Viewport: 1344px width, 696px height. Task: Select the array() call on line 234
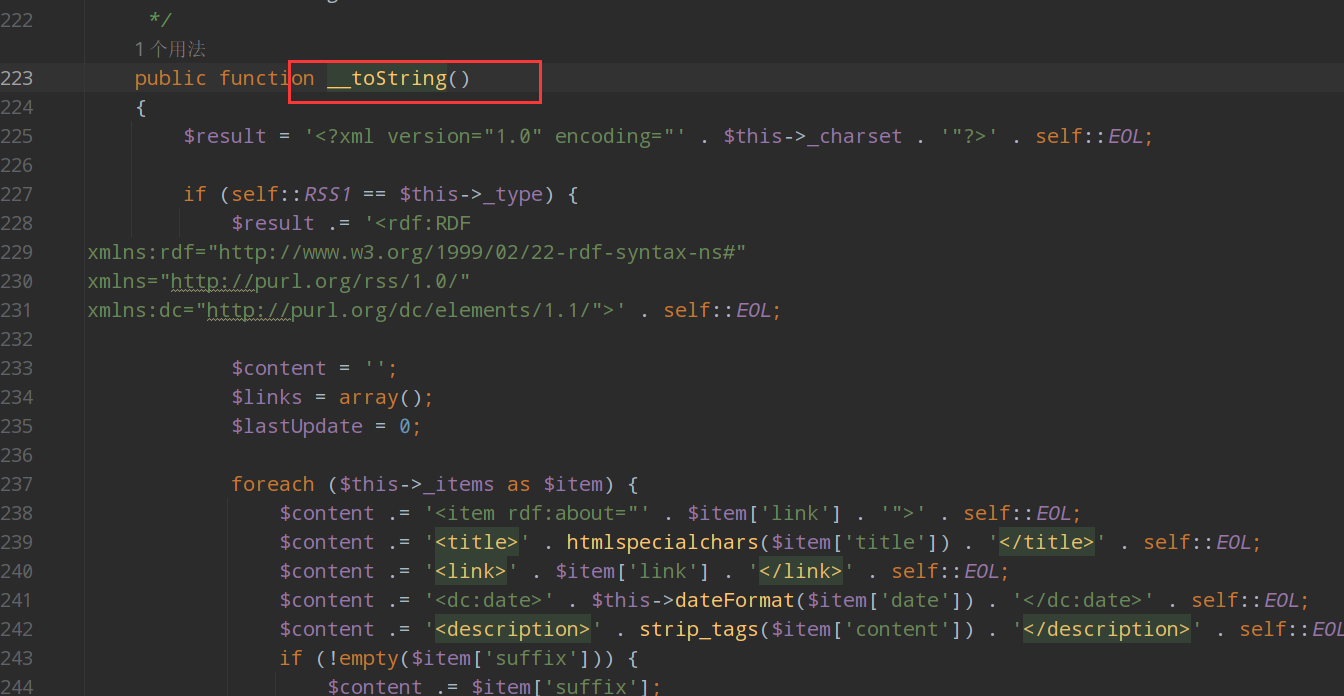(381, 397)
